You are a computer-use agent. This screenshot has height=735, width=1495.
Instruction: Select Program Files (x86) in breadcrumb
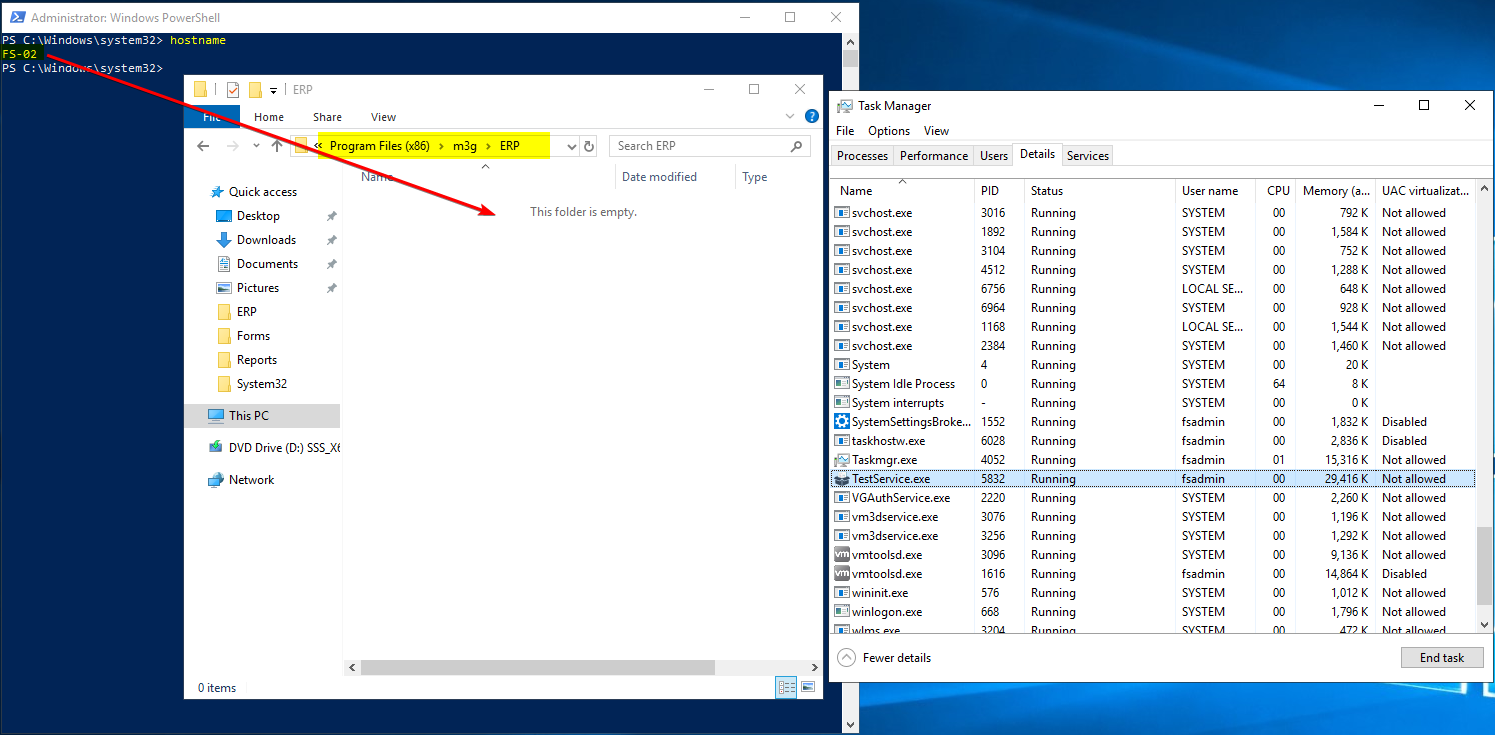pyautogui.click(x=380, y=146)
